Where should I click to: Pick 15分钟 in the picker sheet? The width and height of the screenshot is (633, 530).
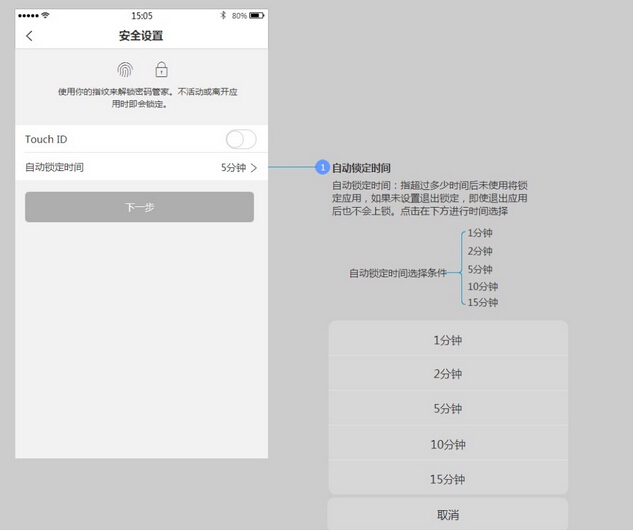tap(448, 479)
